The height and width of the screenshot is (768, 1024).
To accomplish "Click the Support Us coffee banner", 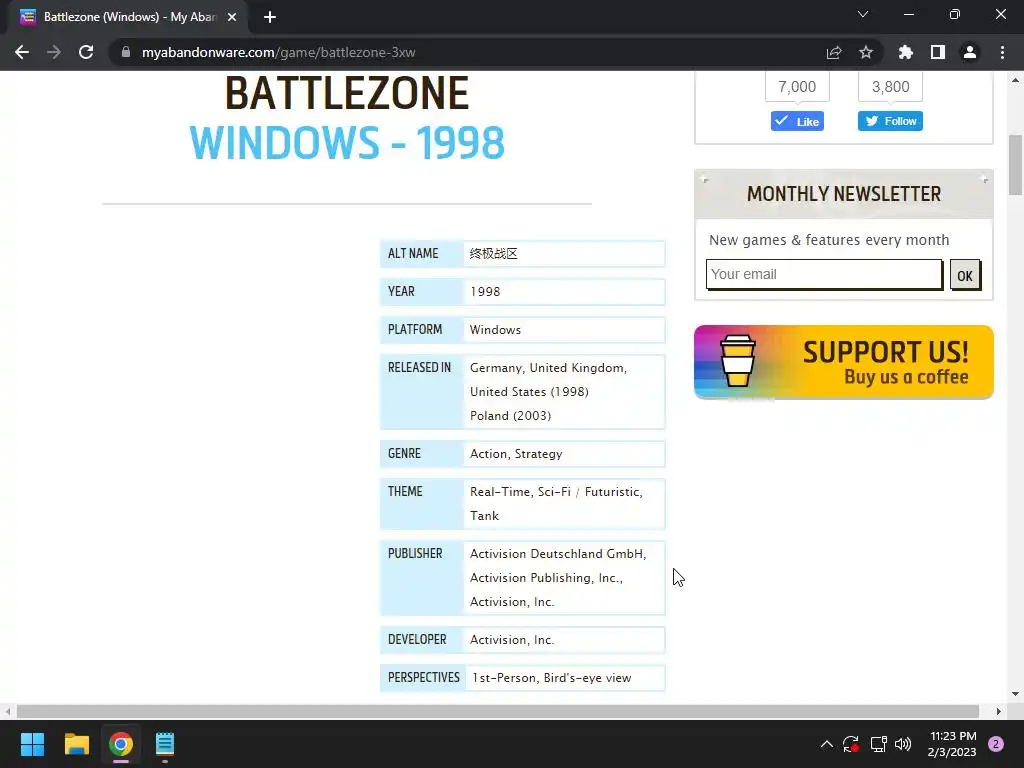I will click(844, 362).
